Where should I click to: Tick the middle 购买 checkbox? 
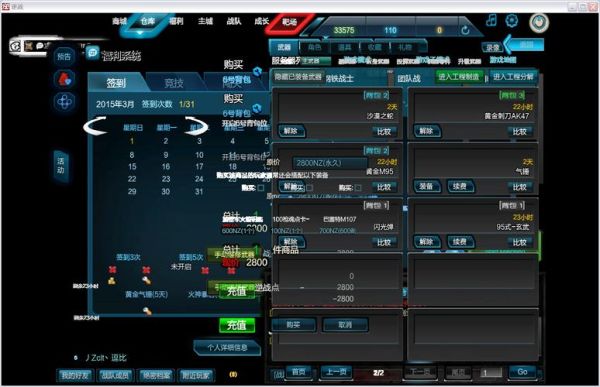(x=310, y=188)
